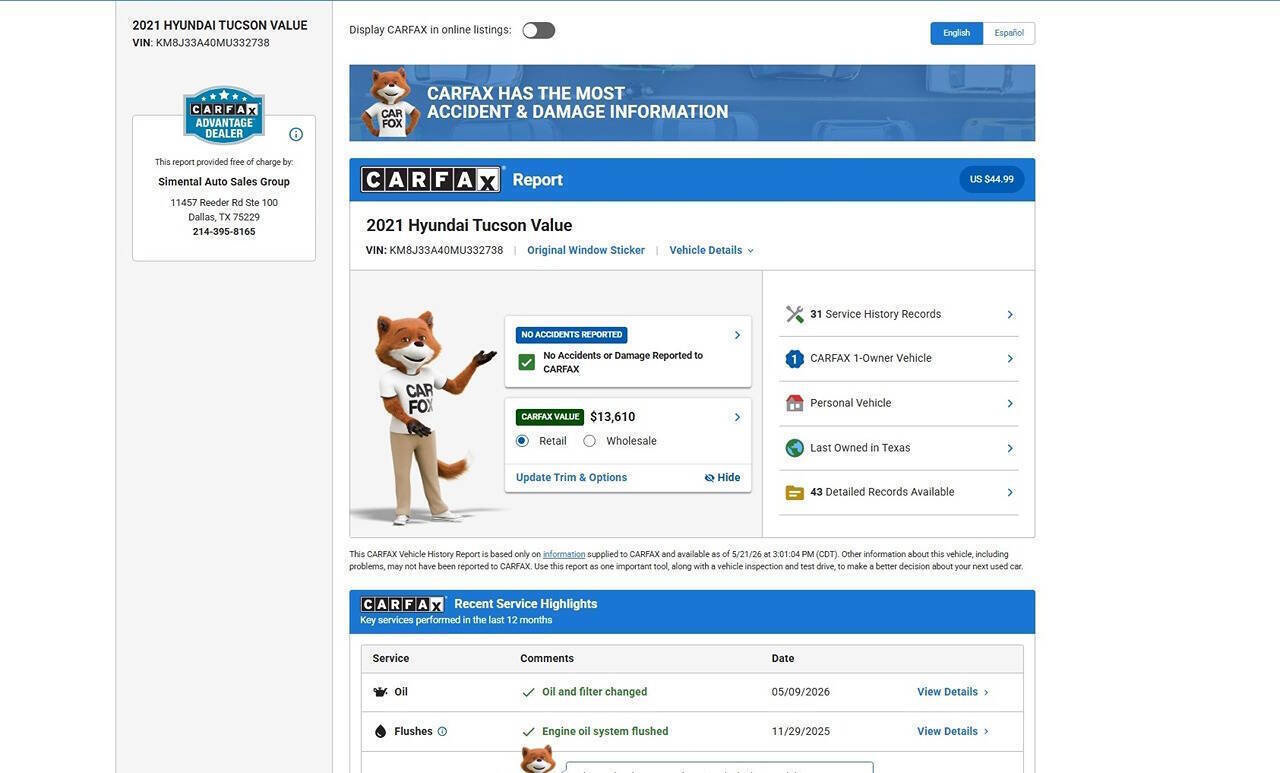
Task: Toggle Display CARFAX in online listings switch
Action: (539, 30)
